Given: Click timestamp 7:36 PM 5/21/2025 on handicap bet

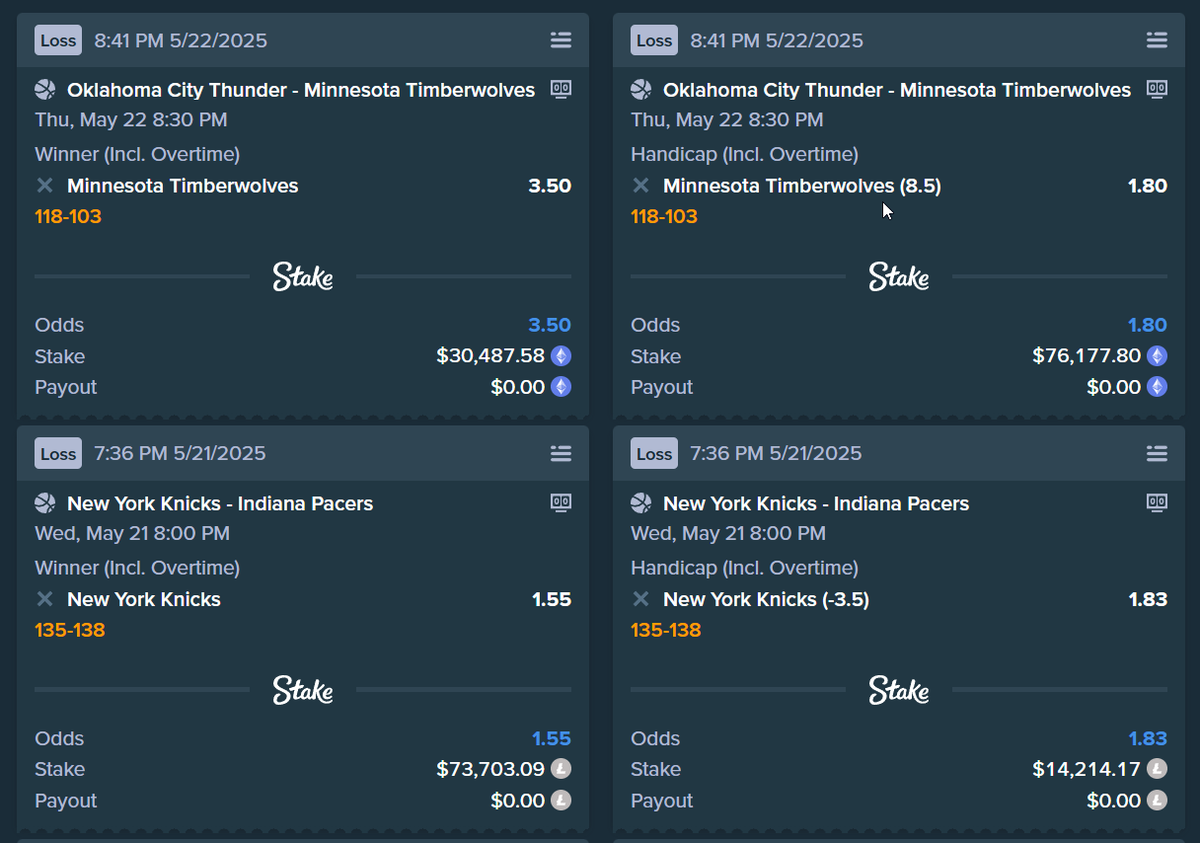Looking at the screenshot, I should 776,454.
